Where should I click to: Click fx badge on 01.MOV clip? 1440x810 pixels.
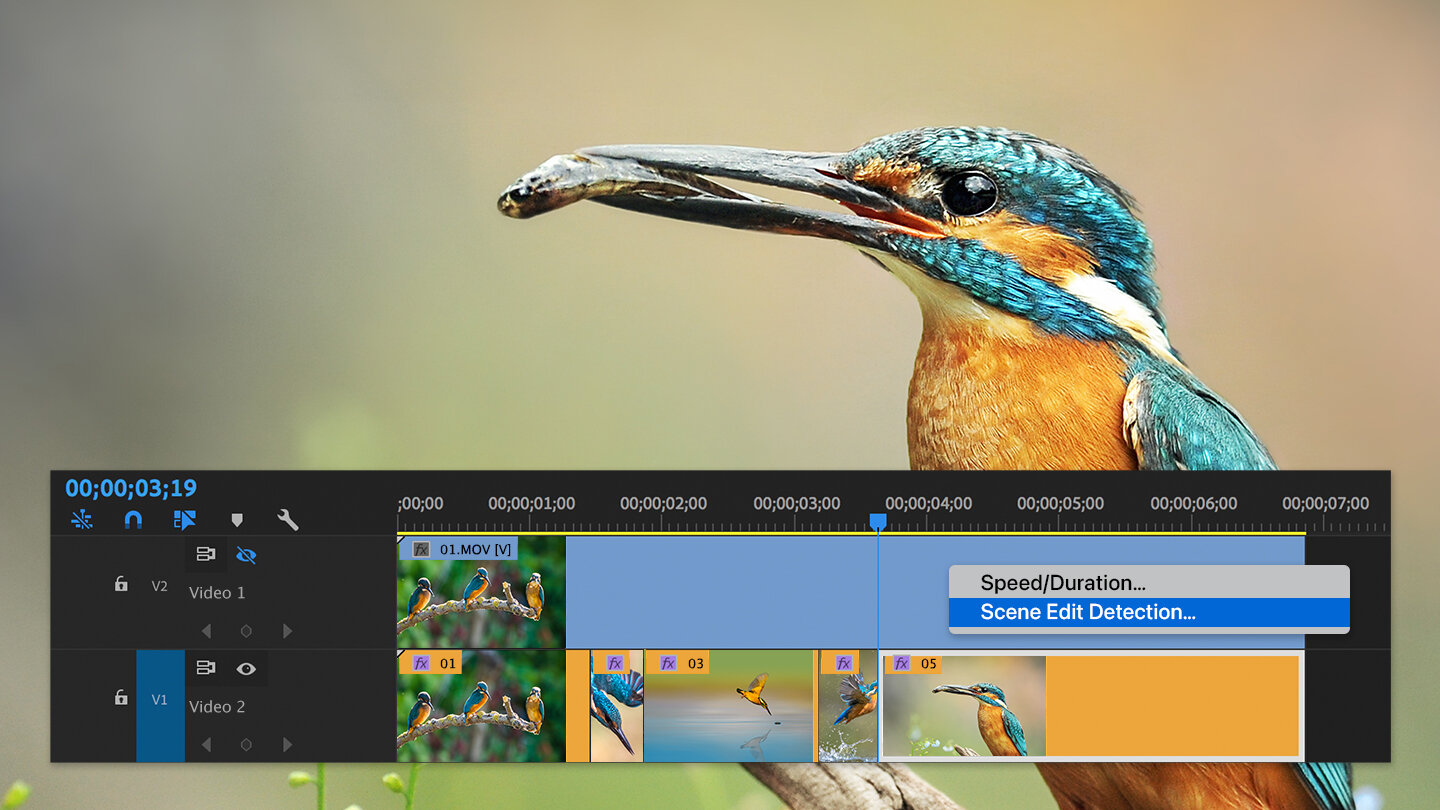point(421,549)
